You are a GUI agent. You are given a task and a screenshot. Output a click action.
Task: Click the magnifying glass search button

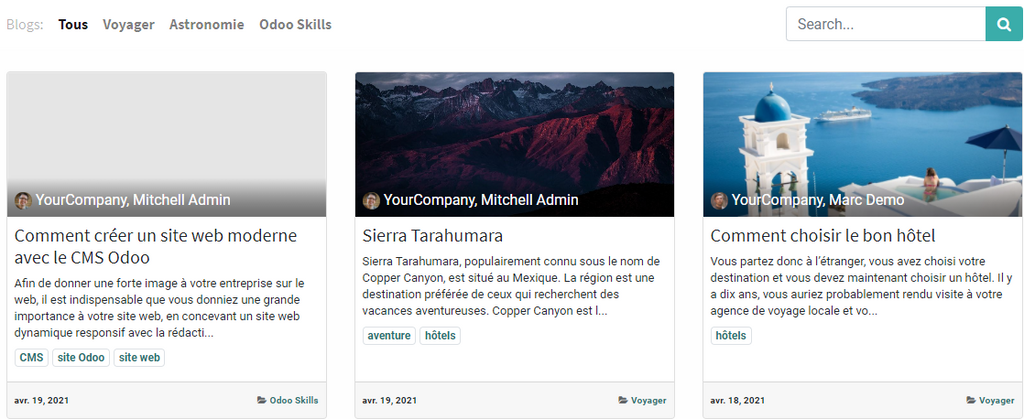[x=1004, y=24]
